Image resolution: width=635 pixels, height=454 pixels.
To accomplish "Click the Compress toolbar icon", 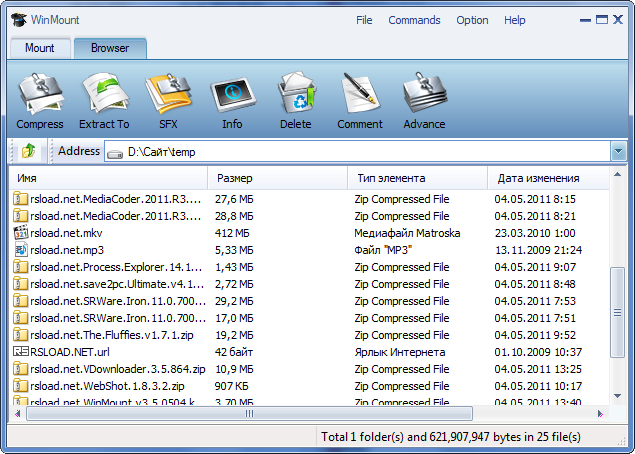I will (40, 94).
